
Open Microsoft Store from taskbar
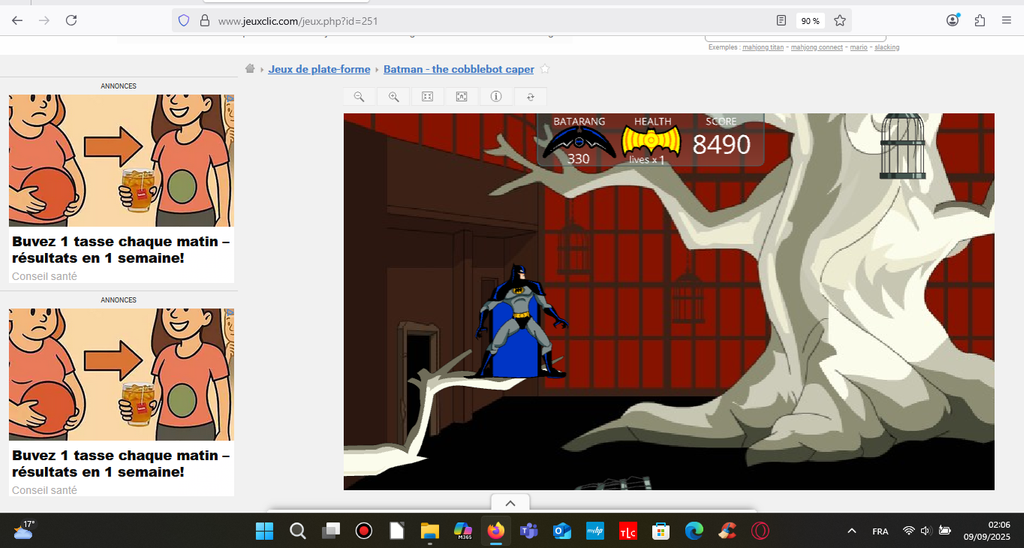coord(661,531)
